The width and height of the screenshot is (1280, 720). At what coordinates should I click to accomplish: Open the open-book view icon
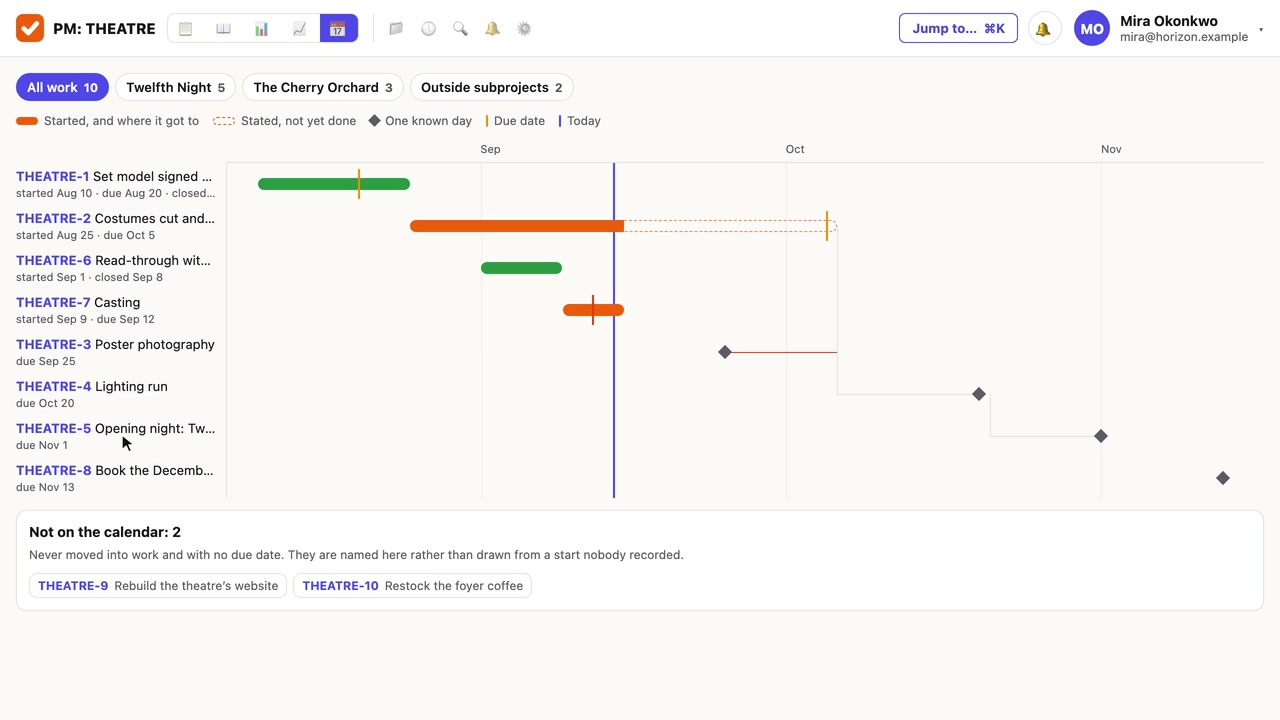tap(223, 28)
